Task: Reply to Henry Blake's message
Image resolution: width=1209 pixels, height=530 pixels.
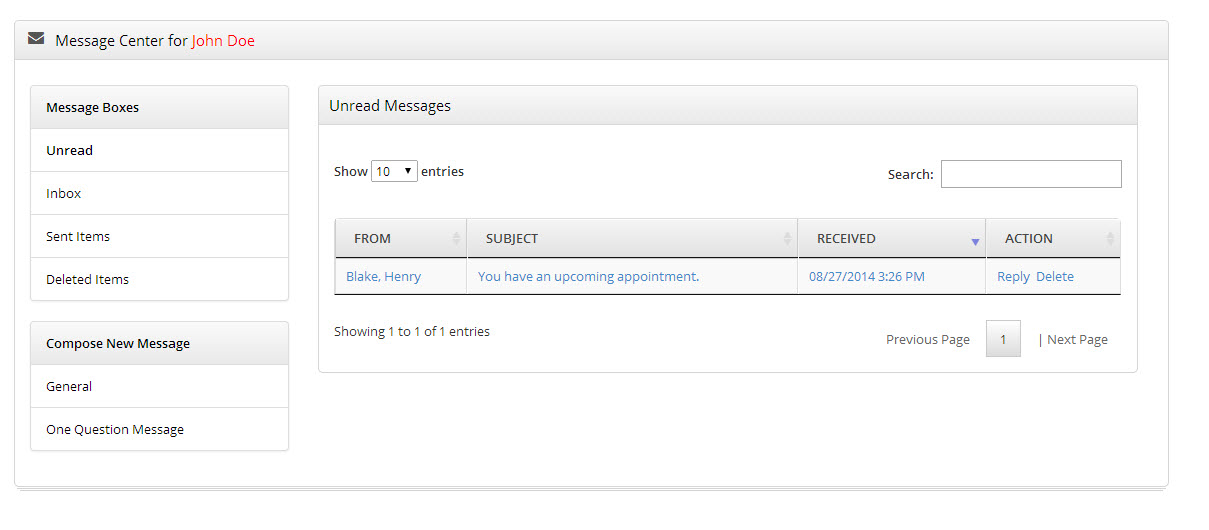Action: 1013,277
